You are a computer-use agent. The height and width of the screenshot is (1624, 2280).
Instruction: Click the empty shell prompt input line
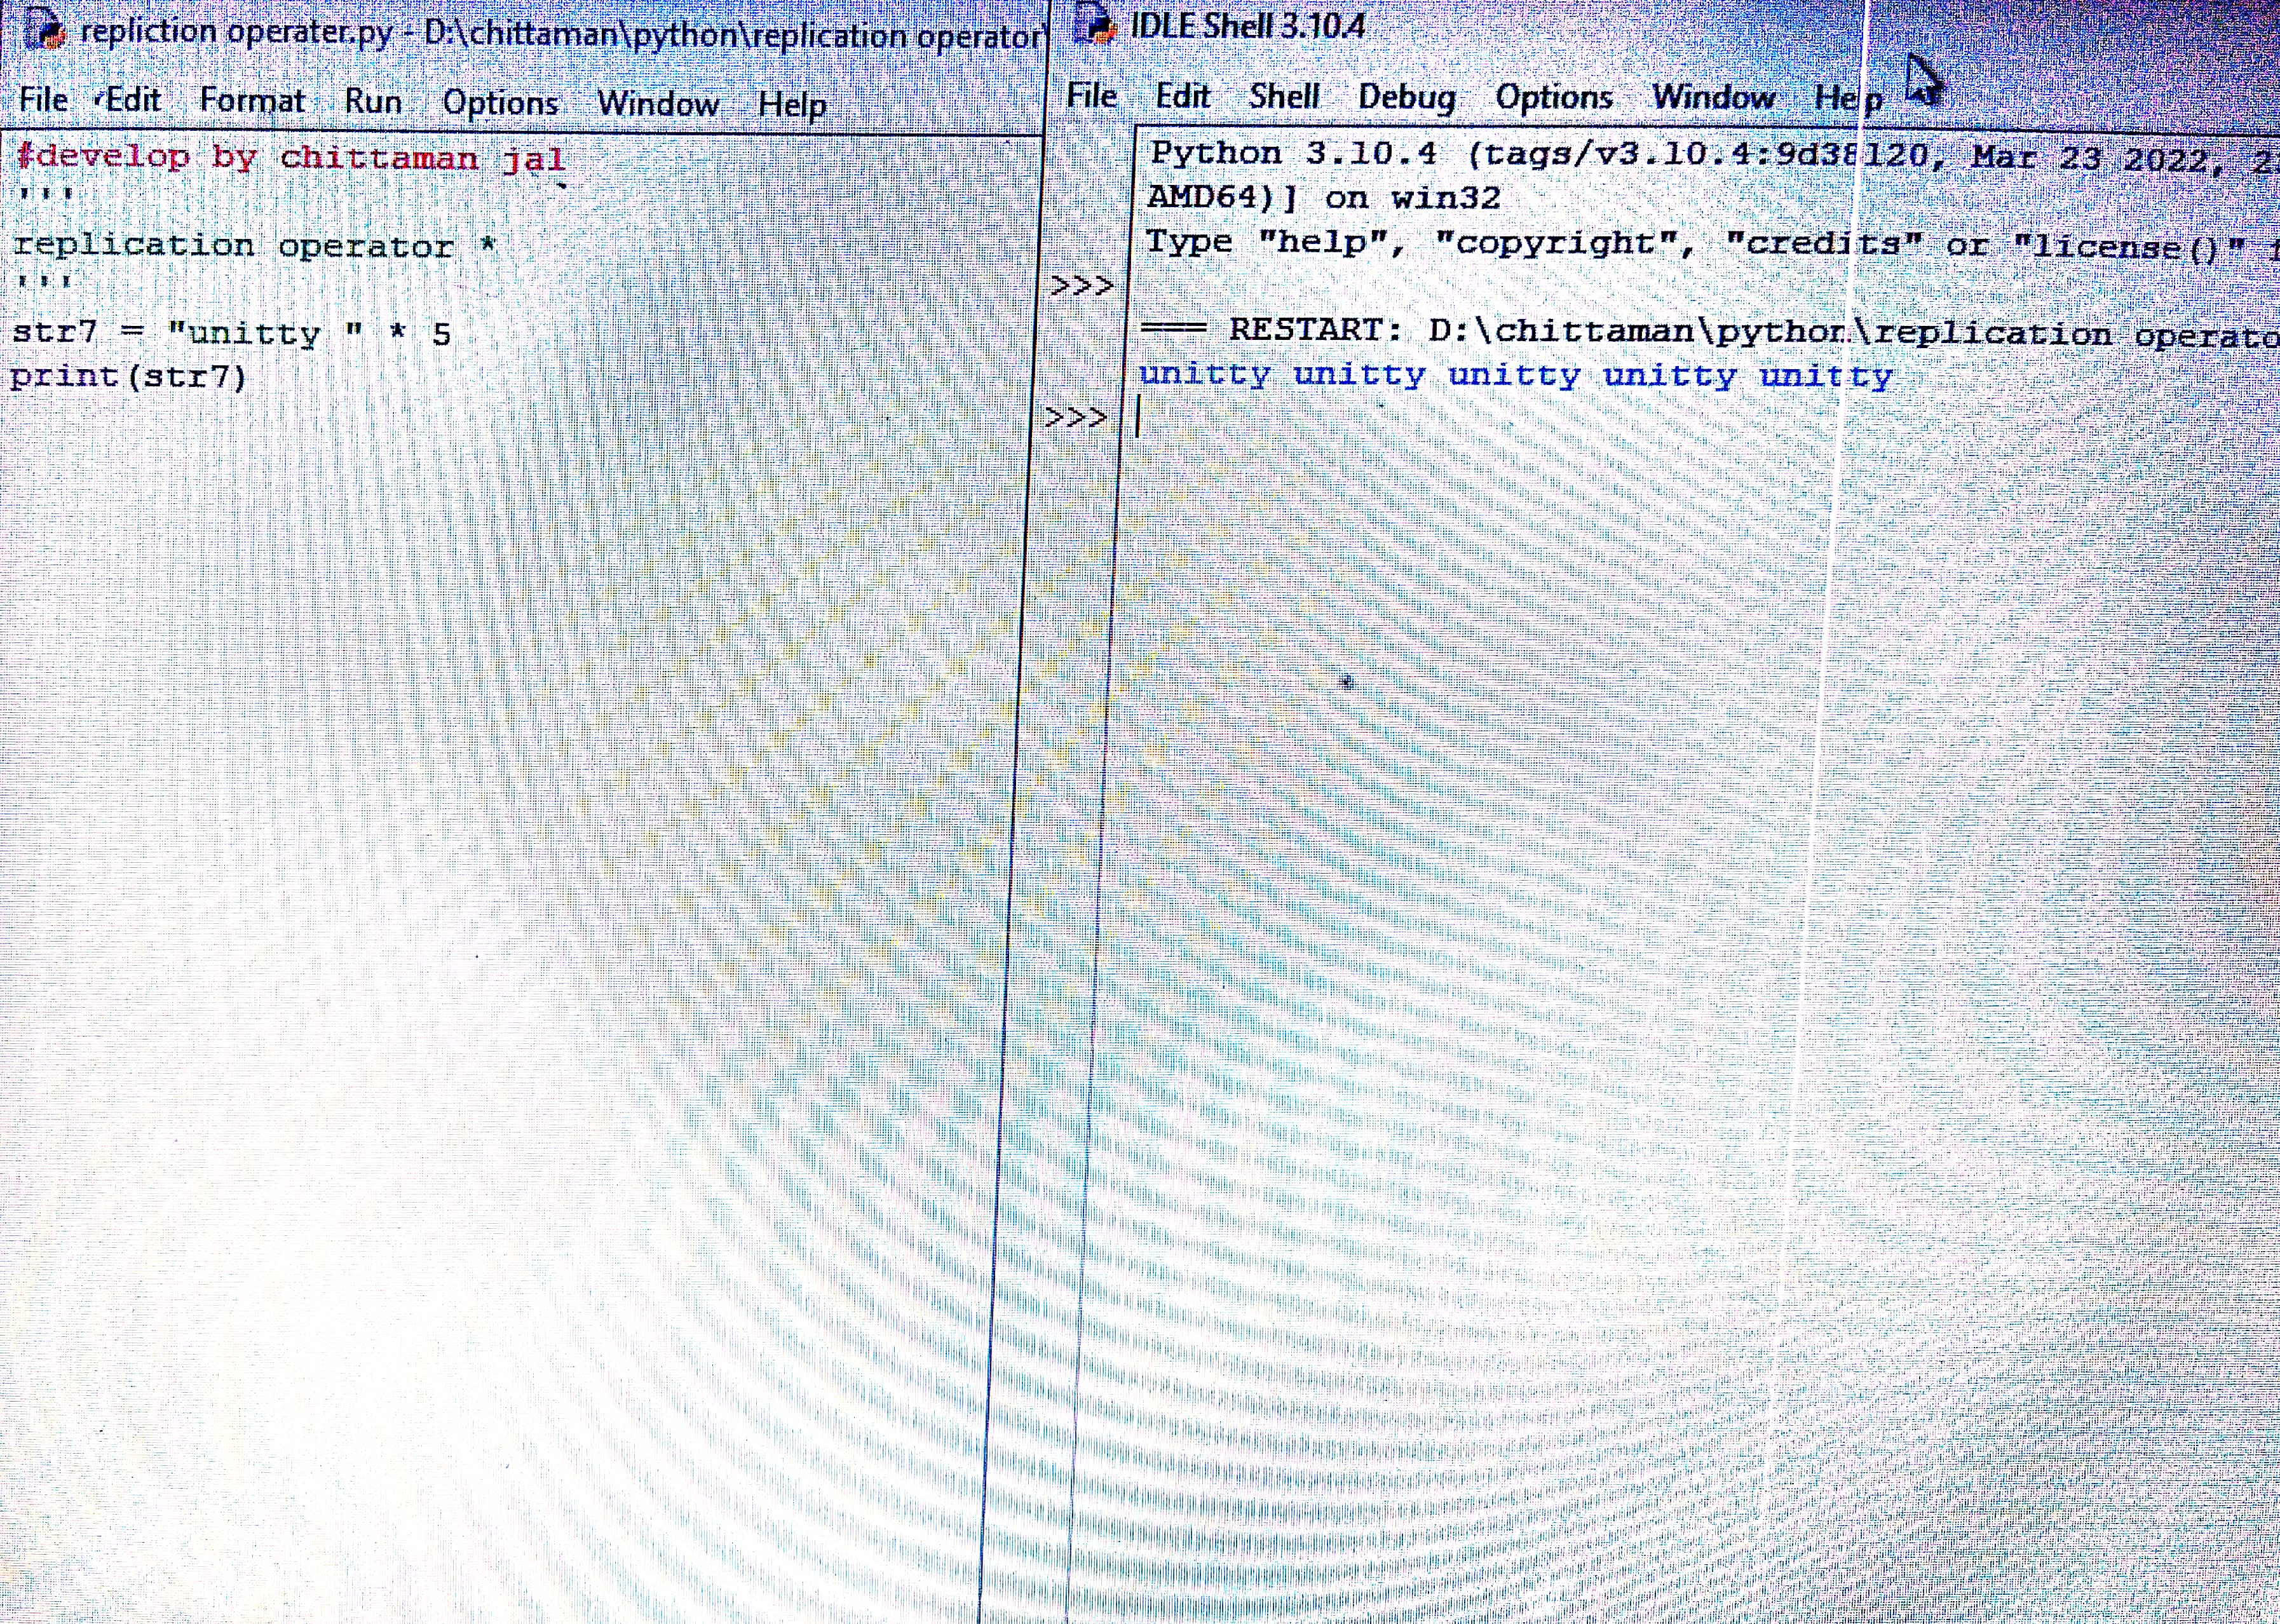click(x=1400, y=418)
